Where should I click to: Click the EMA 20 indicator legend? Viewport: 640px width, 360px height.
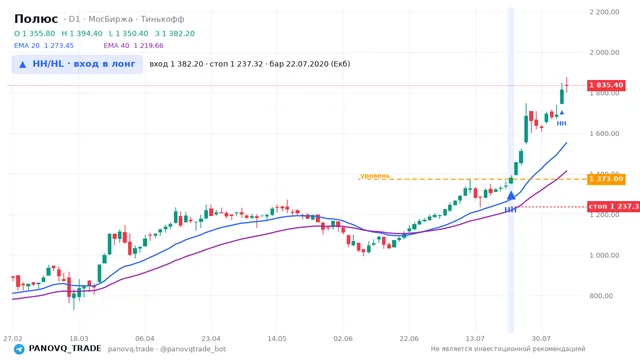tap(44, 46)
